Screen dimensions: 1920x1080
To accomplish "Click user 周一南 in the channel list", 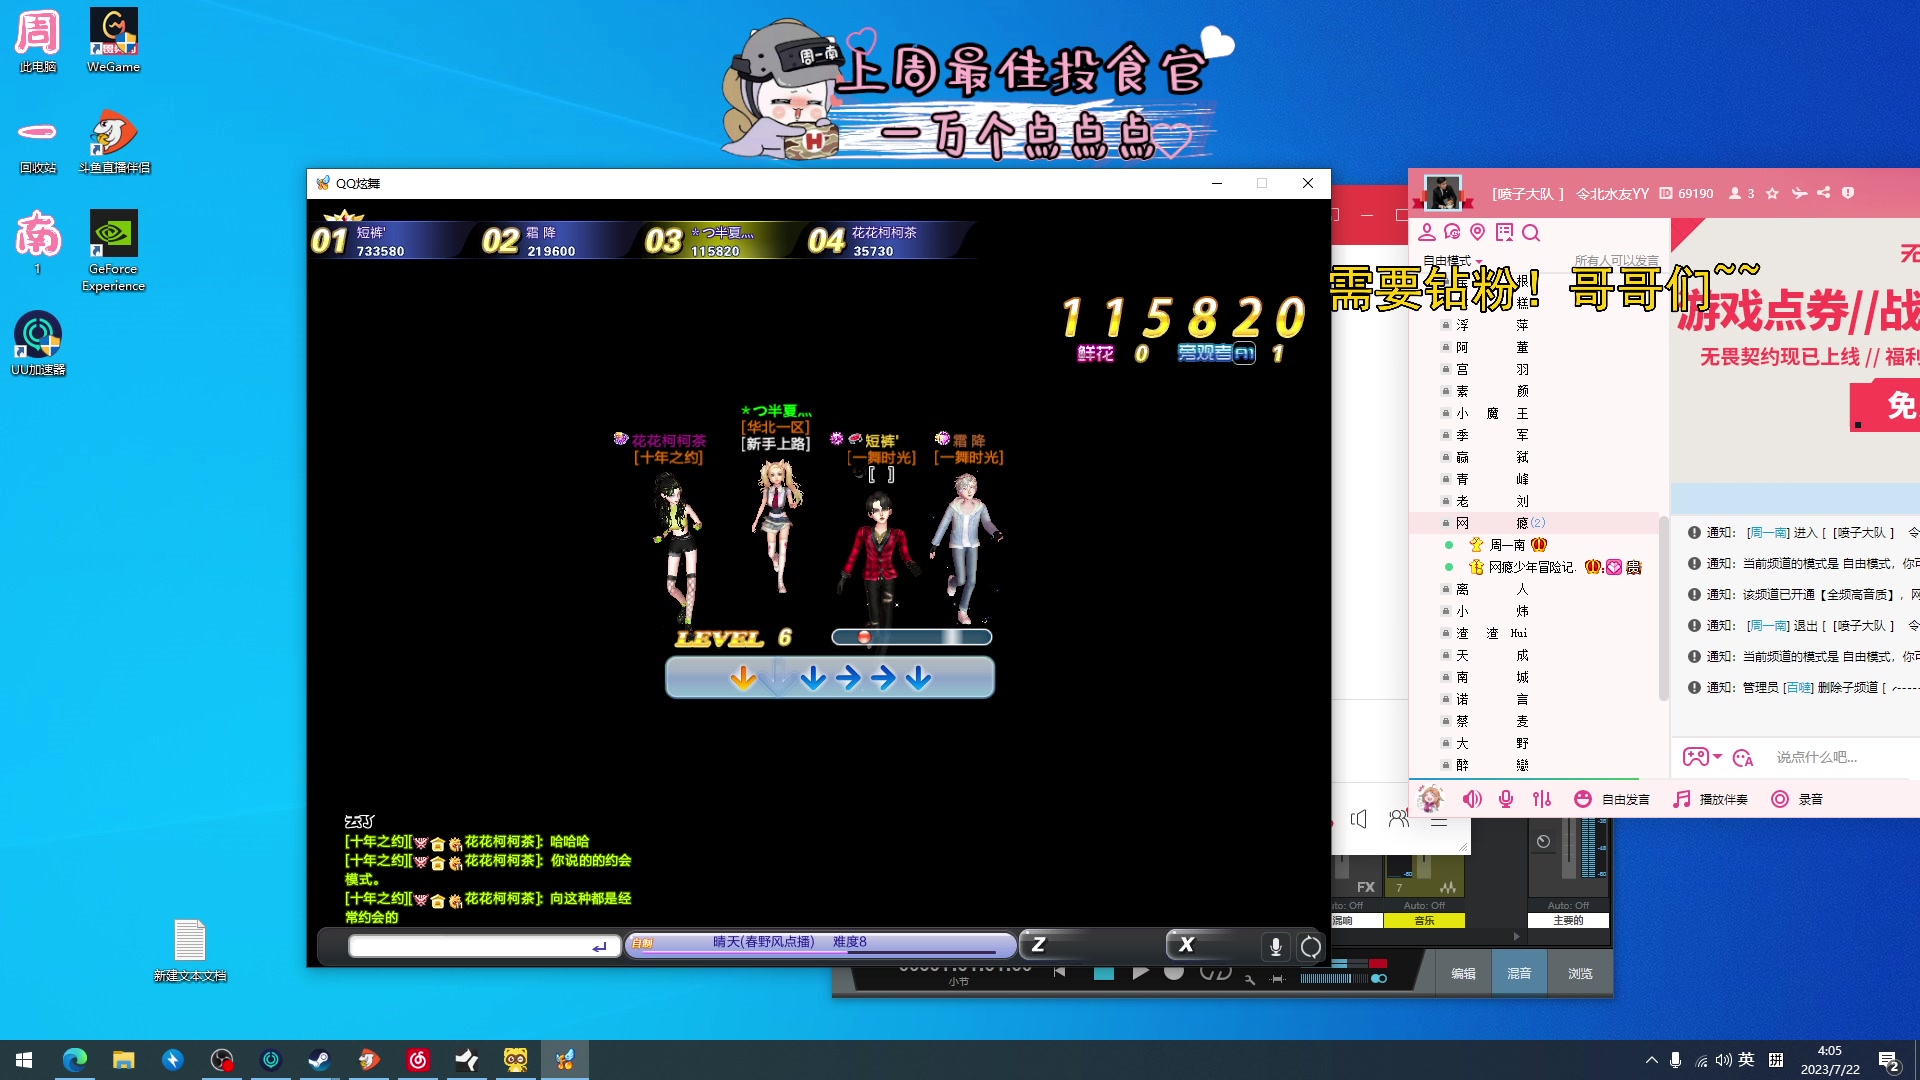I will (x=1507, y=545).
